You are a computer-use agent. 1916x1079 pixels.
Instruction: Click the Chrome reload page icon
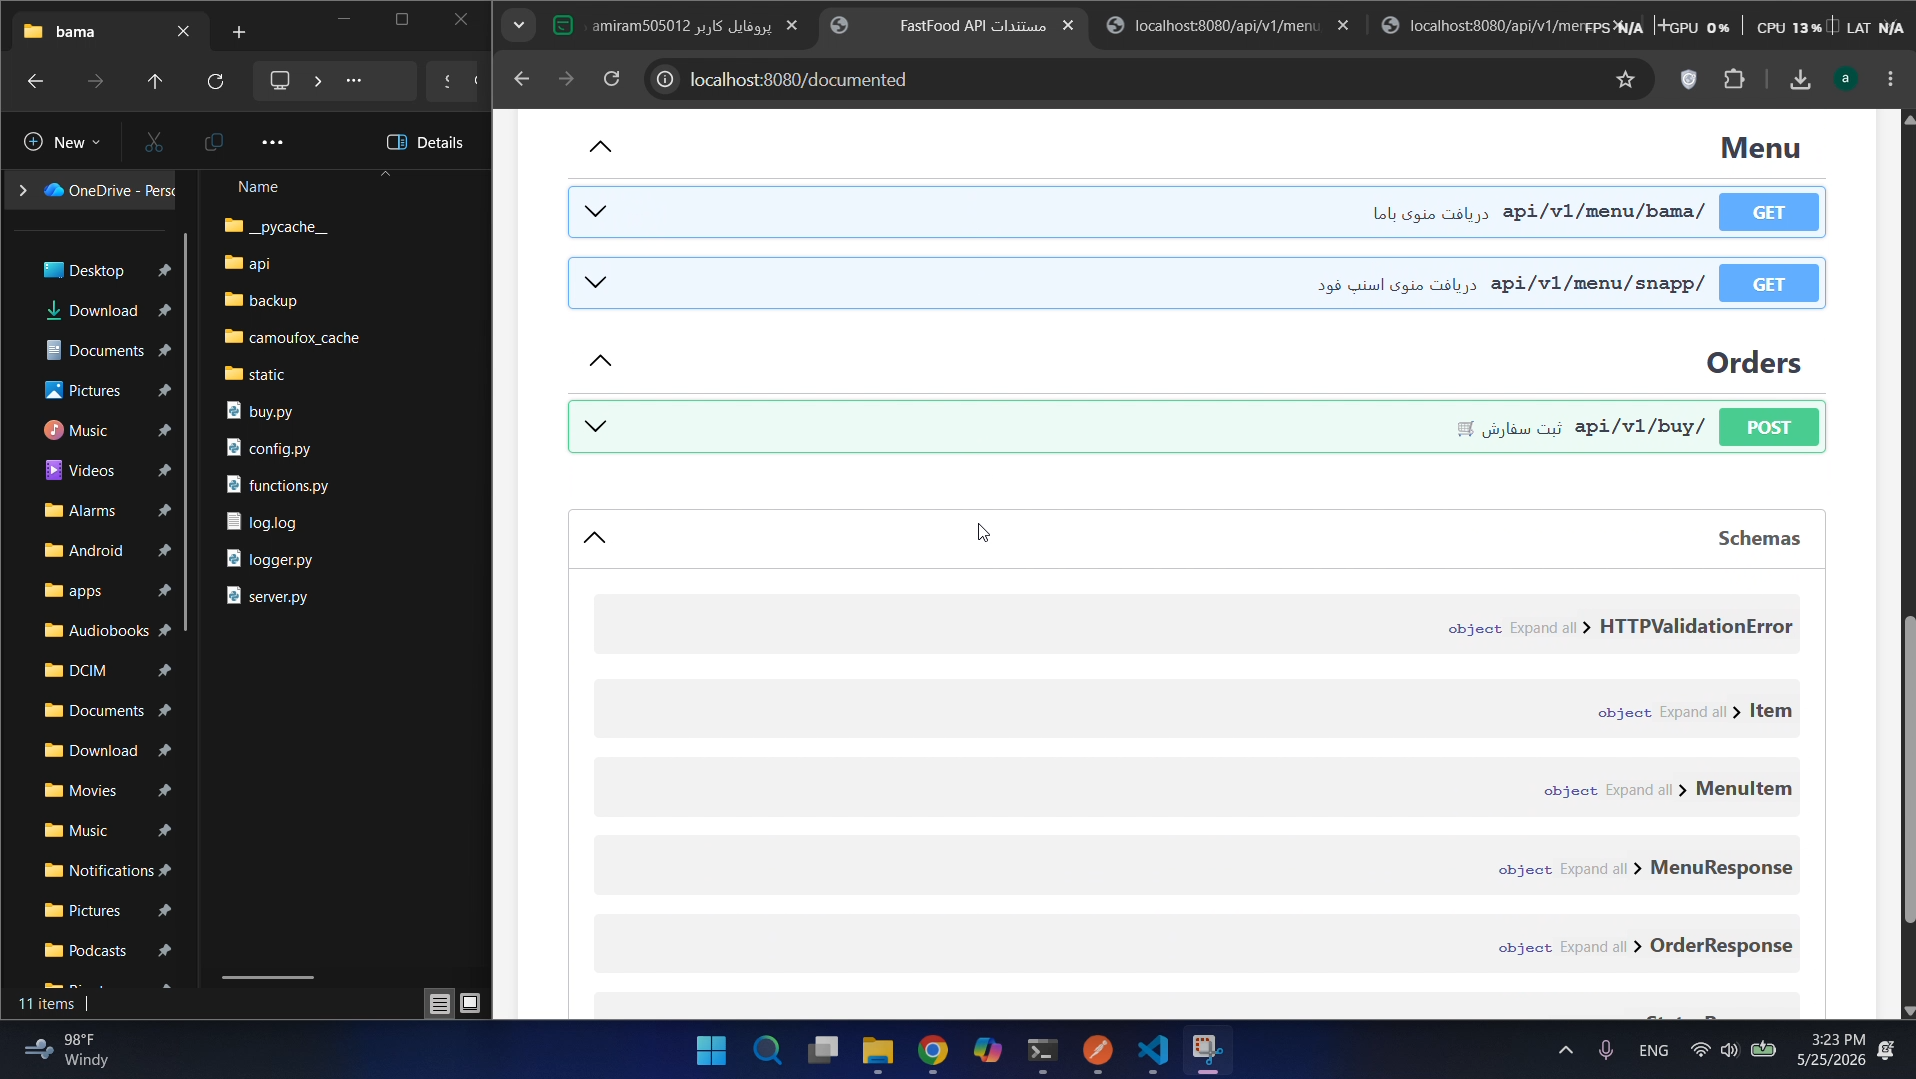[x=612, y=79]
